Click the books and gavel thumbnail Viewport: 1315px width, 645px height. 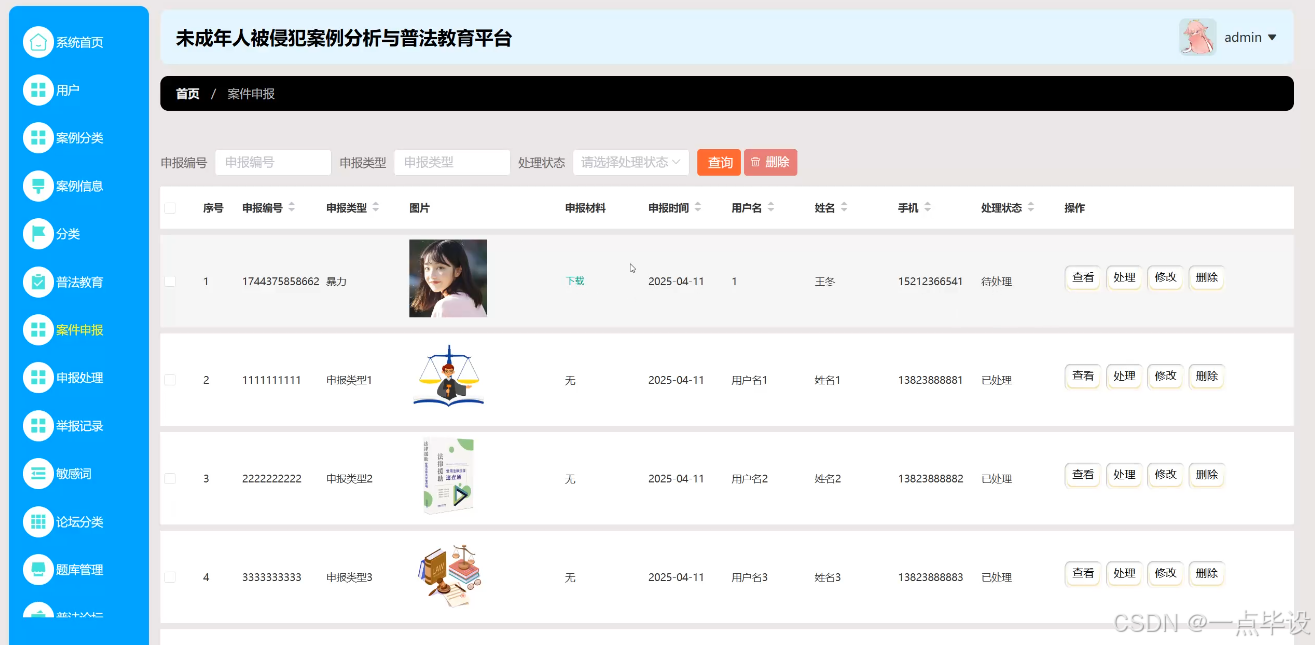click(448, 575)
